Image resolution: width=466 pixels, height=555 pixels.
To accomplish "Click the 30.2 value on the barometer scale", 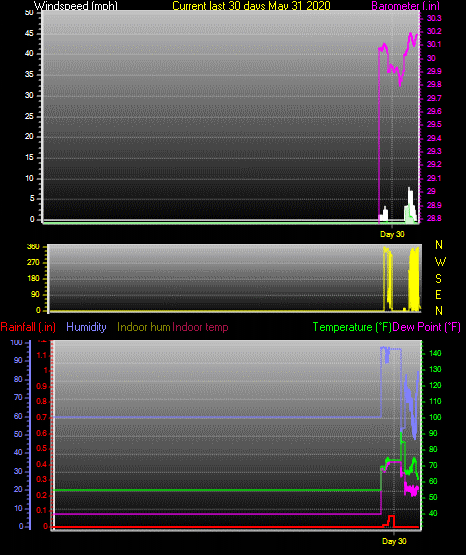I will click(x=434, y=32).
